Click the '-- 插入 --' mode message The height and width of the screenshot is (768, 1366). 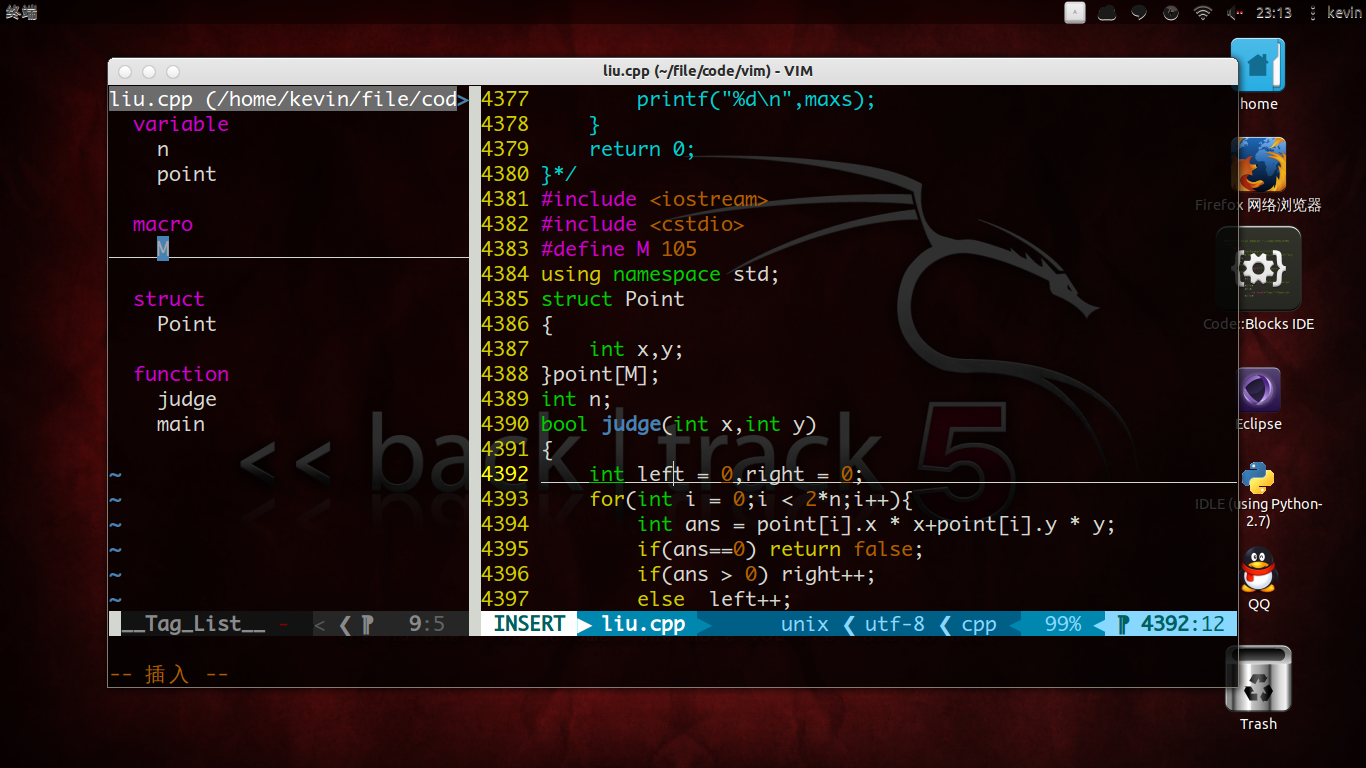click(168, 674)
